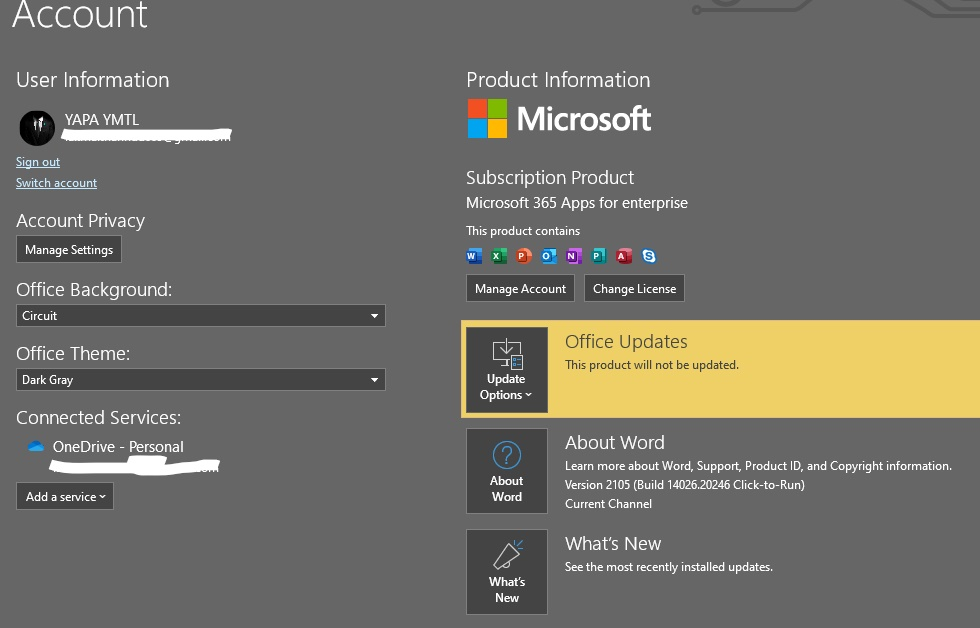Select the OneDrive - Personal service

(118, 447)
